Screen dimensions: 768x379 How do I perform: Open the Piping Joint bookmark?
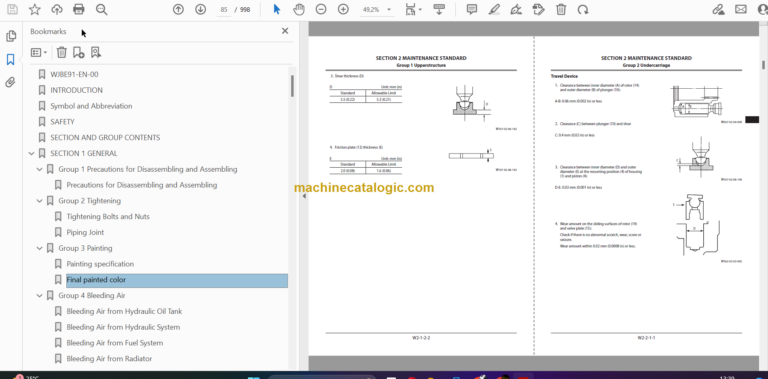(x=85, y=232)
